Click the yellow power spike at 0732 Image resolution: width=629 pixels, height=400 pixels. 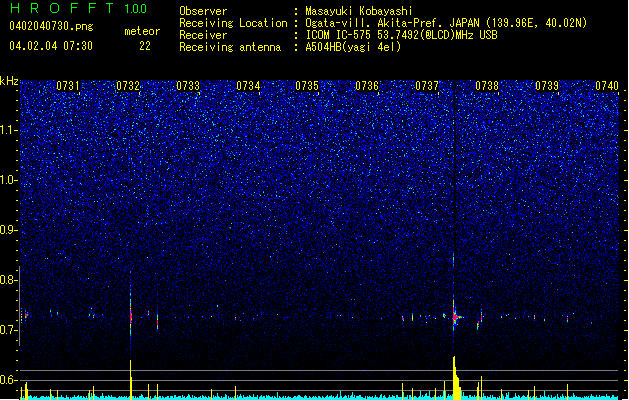[130, 379]
